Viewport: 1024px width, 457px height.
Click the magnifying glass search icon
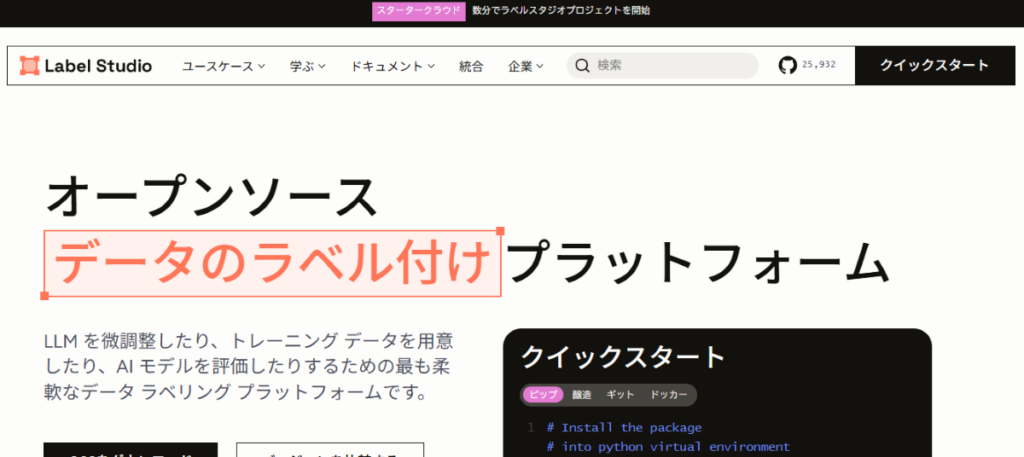[x=581, y=66]
